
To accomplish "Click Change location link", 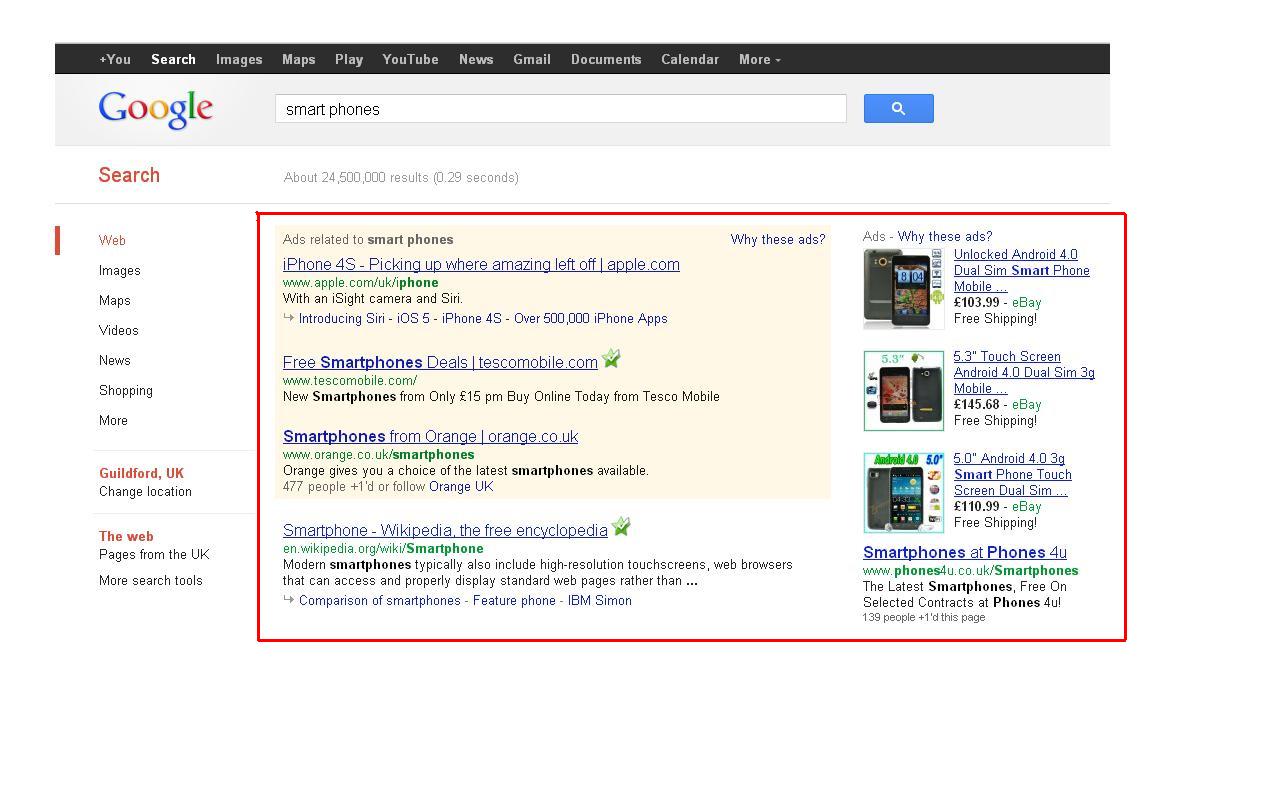I will pyautogui.click(x=145, y=491).
